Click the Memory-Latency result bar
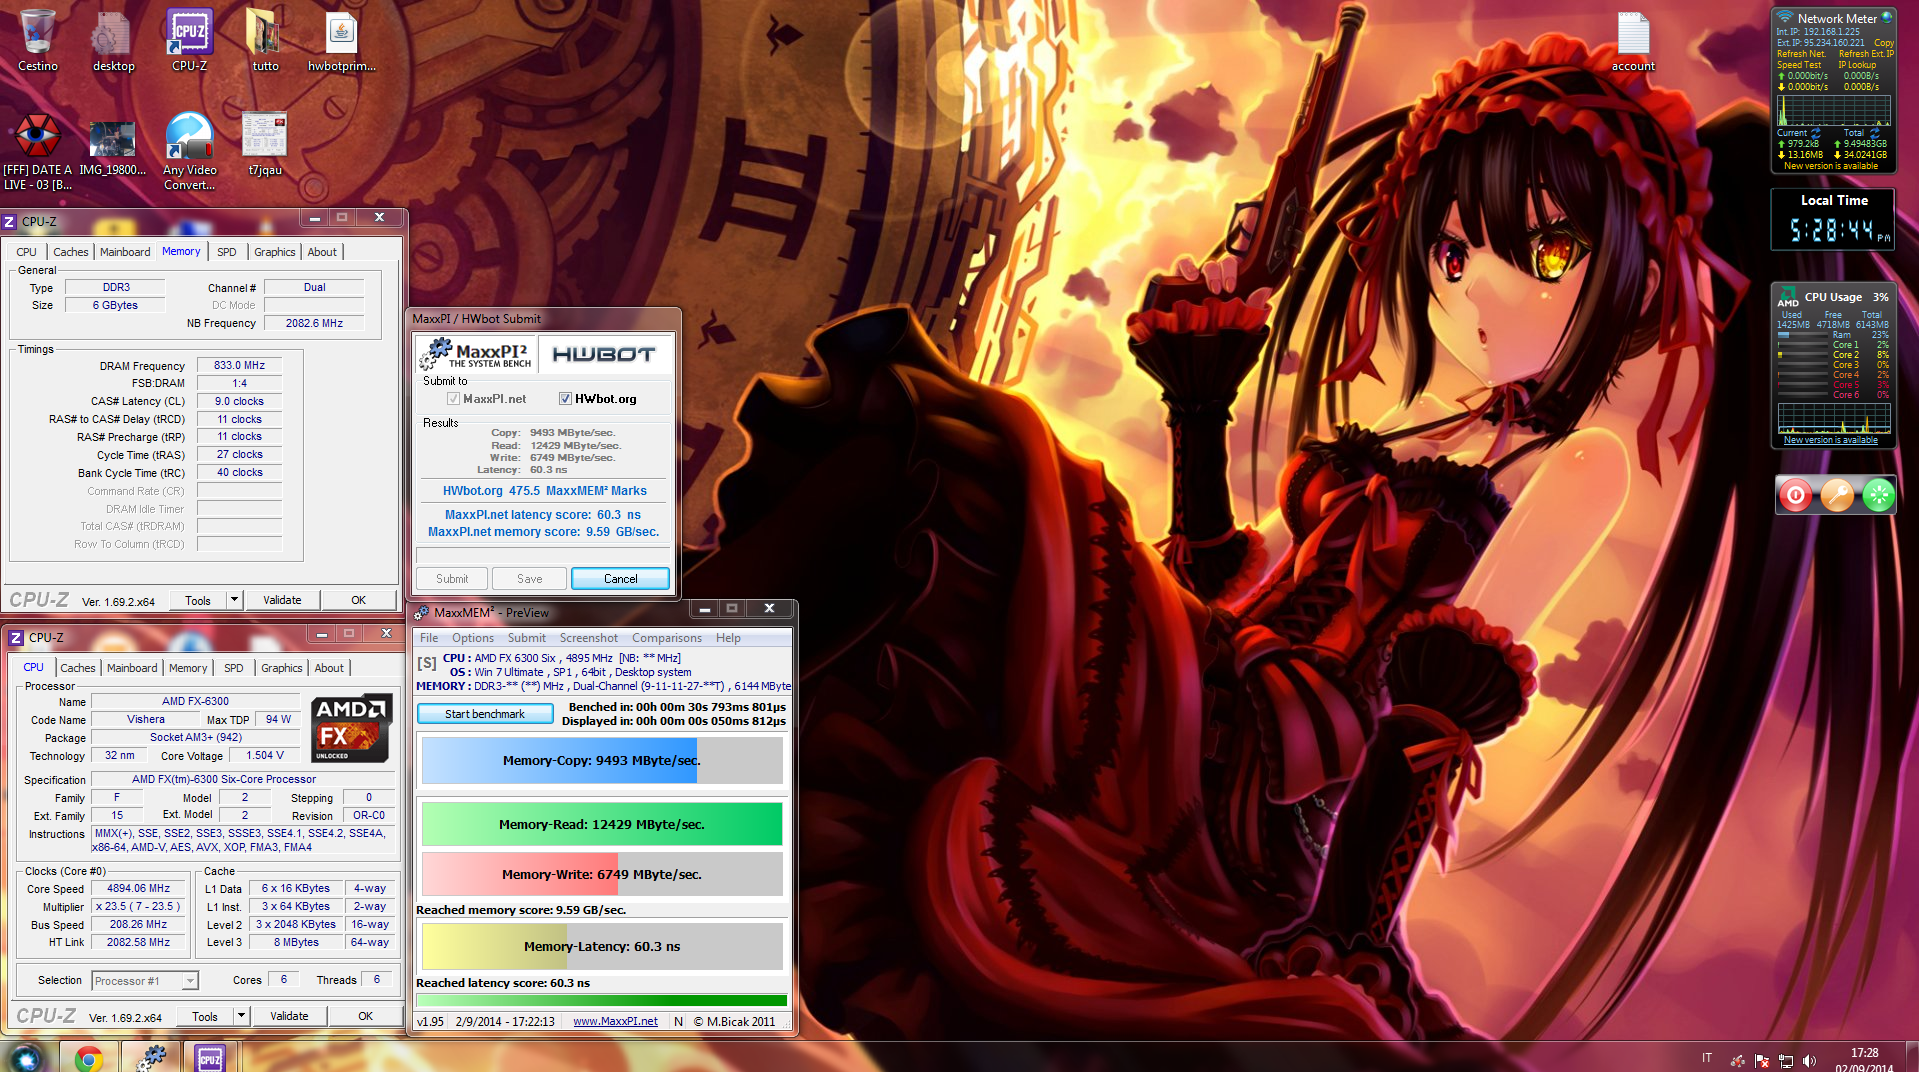Viewport: 1919px width, 1072px height. 602,947
